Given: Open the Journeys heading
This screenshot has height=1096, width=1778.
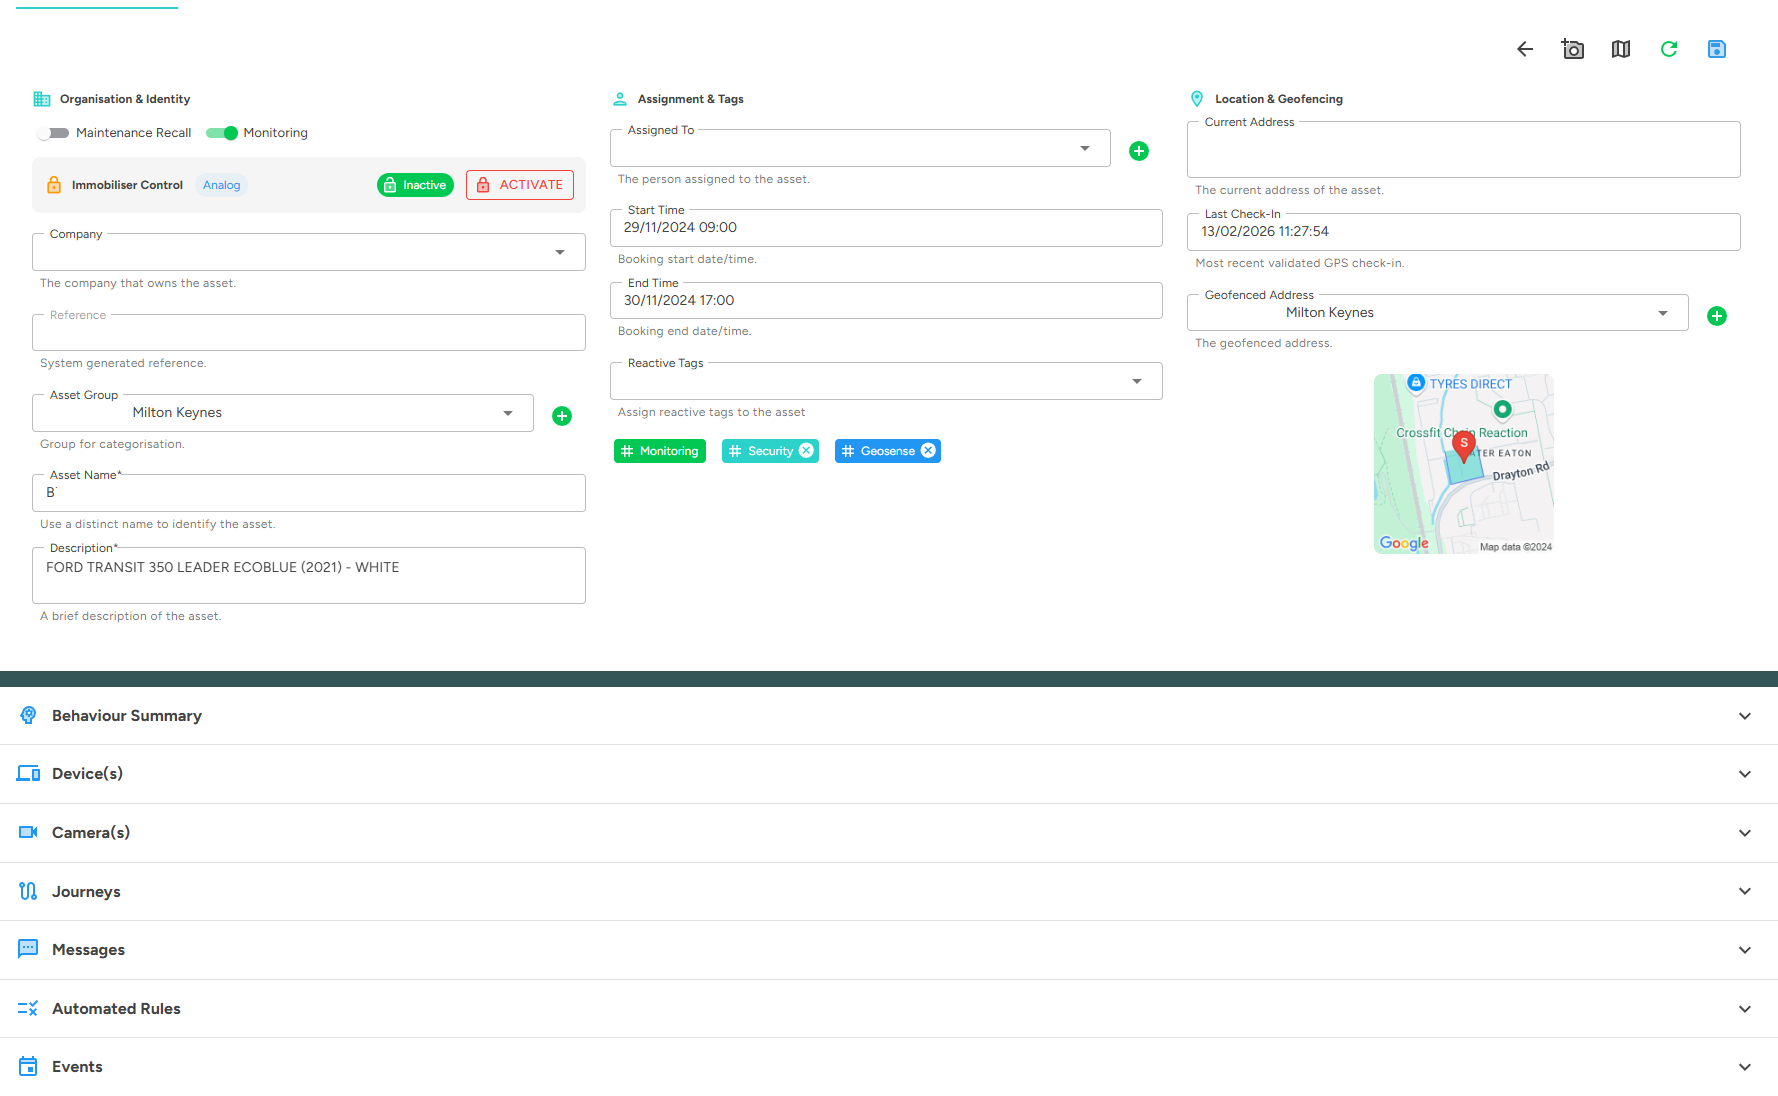Looking at the screenshot, I should click(86, 892).
